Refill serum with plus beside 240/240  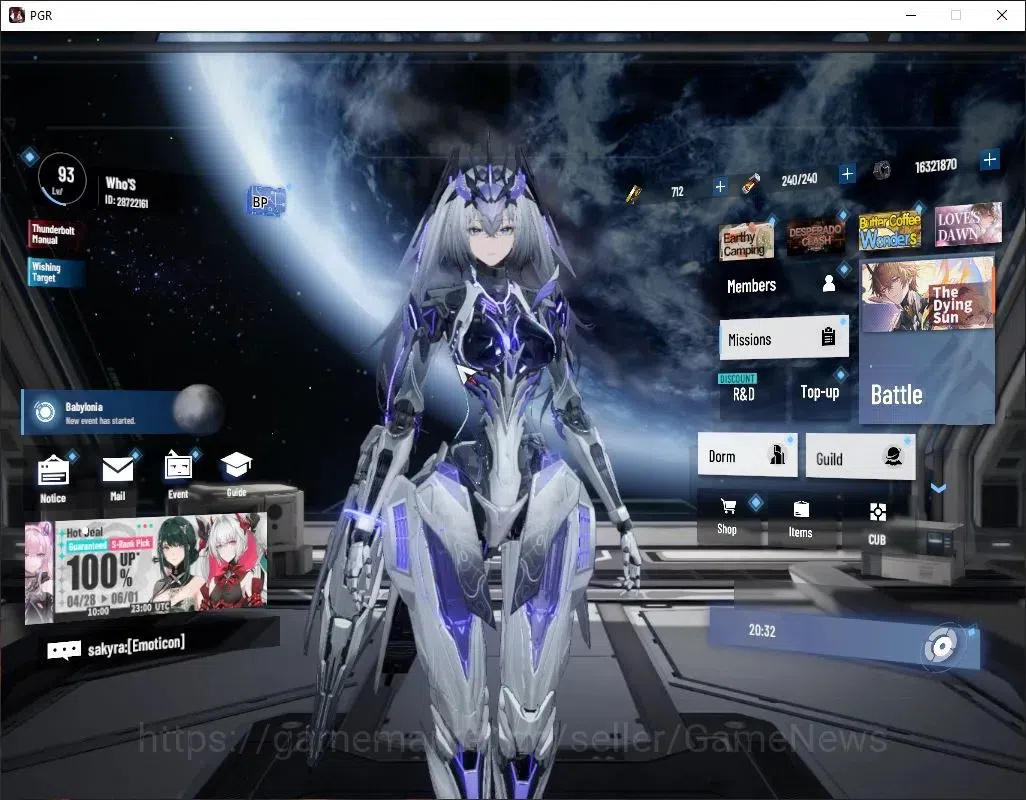[847, 174]
